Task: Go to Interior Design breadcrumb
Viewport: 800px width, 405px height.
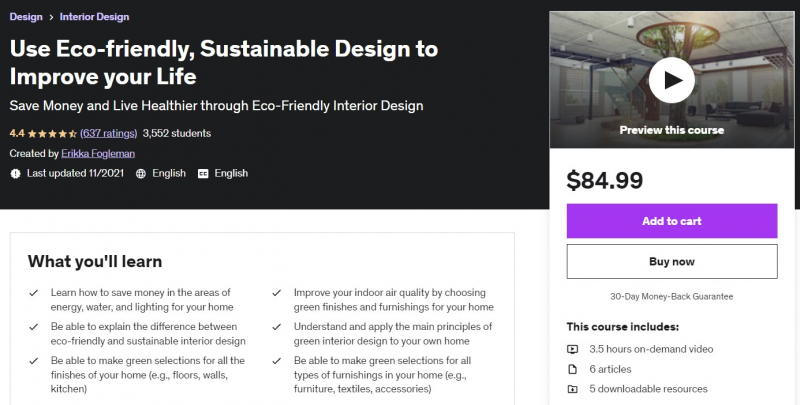Action: [94, 17]
